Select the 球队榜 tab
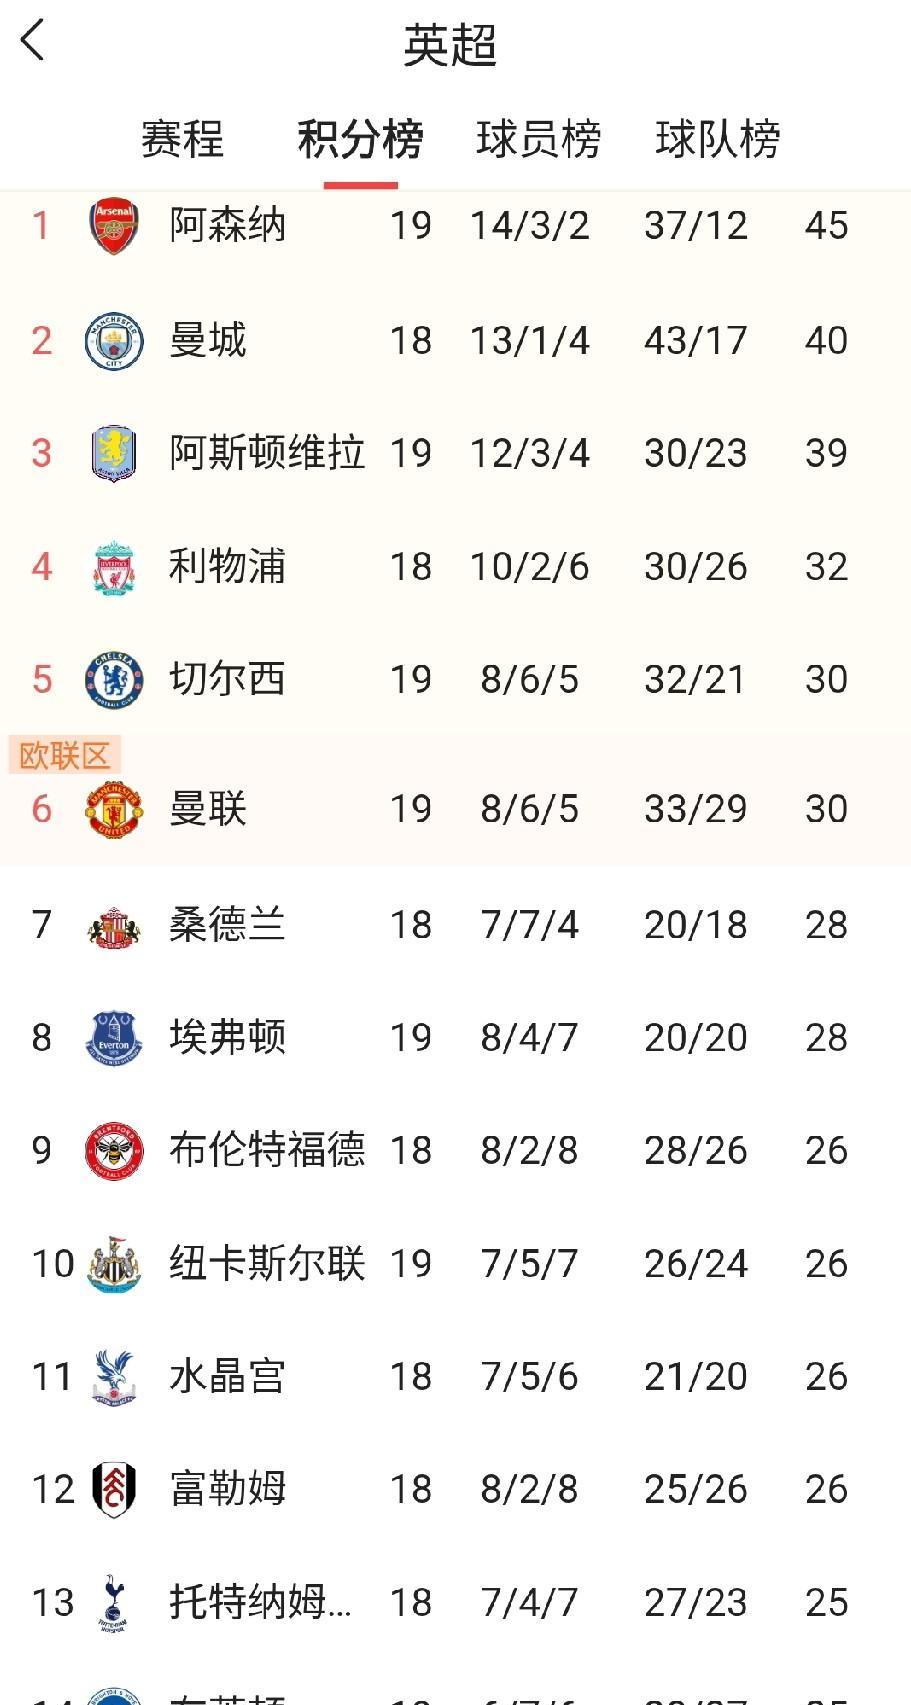This screenshot has height=1705, width=911. coord(717,139)
